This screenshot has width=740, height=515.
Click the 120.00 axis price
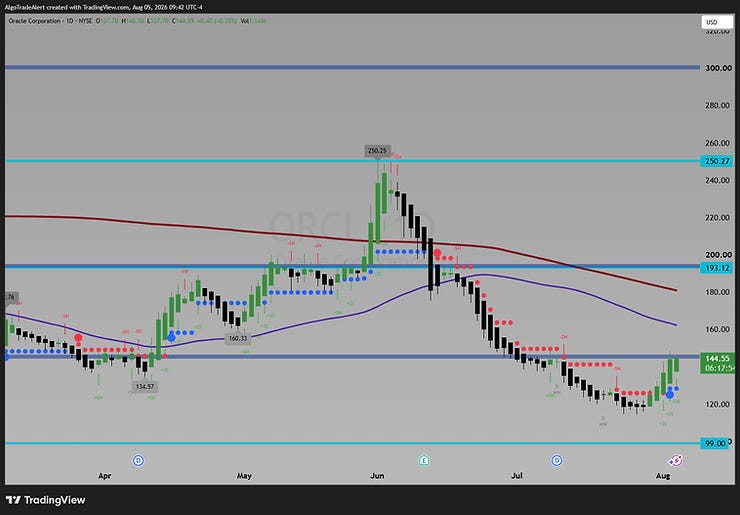coord(717,405)
